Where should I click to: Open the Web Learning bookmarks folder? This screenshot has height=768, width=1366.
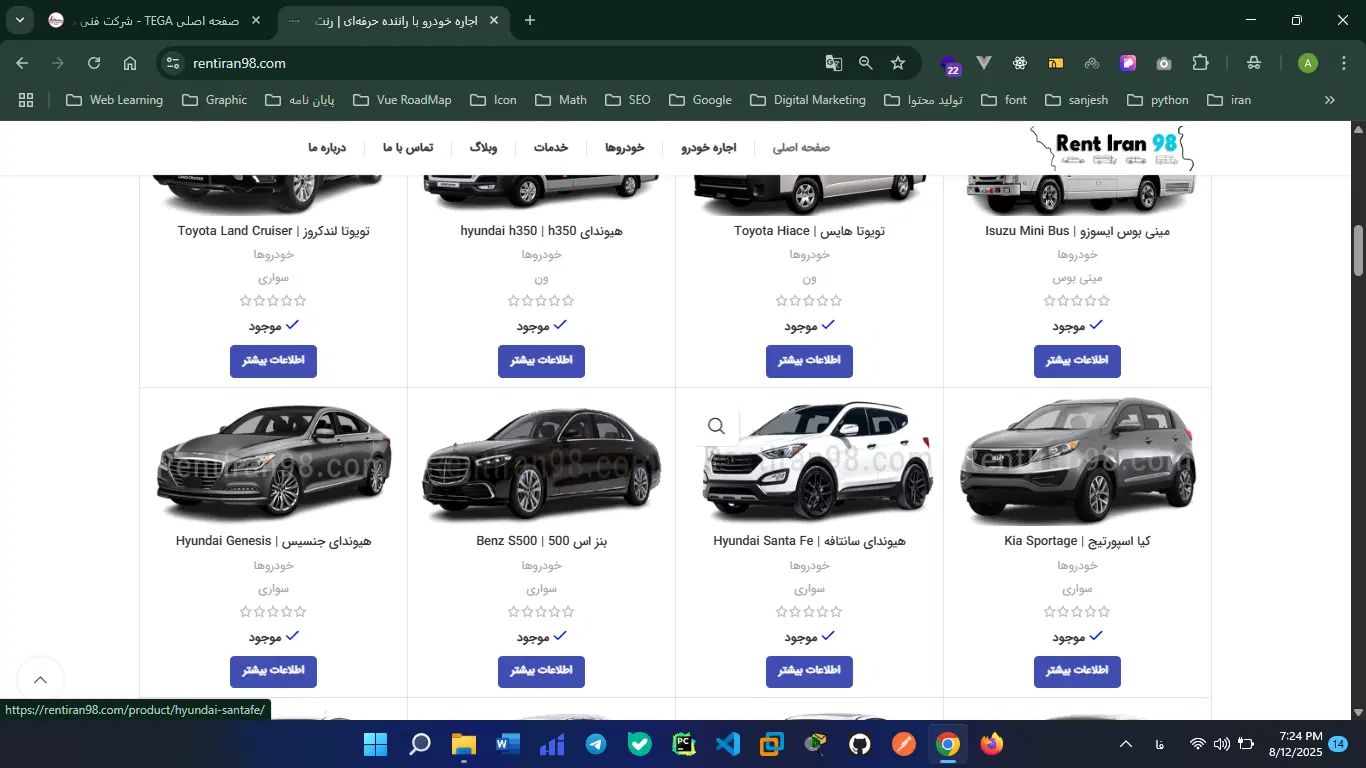coord(115,100)
